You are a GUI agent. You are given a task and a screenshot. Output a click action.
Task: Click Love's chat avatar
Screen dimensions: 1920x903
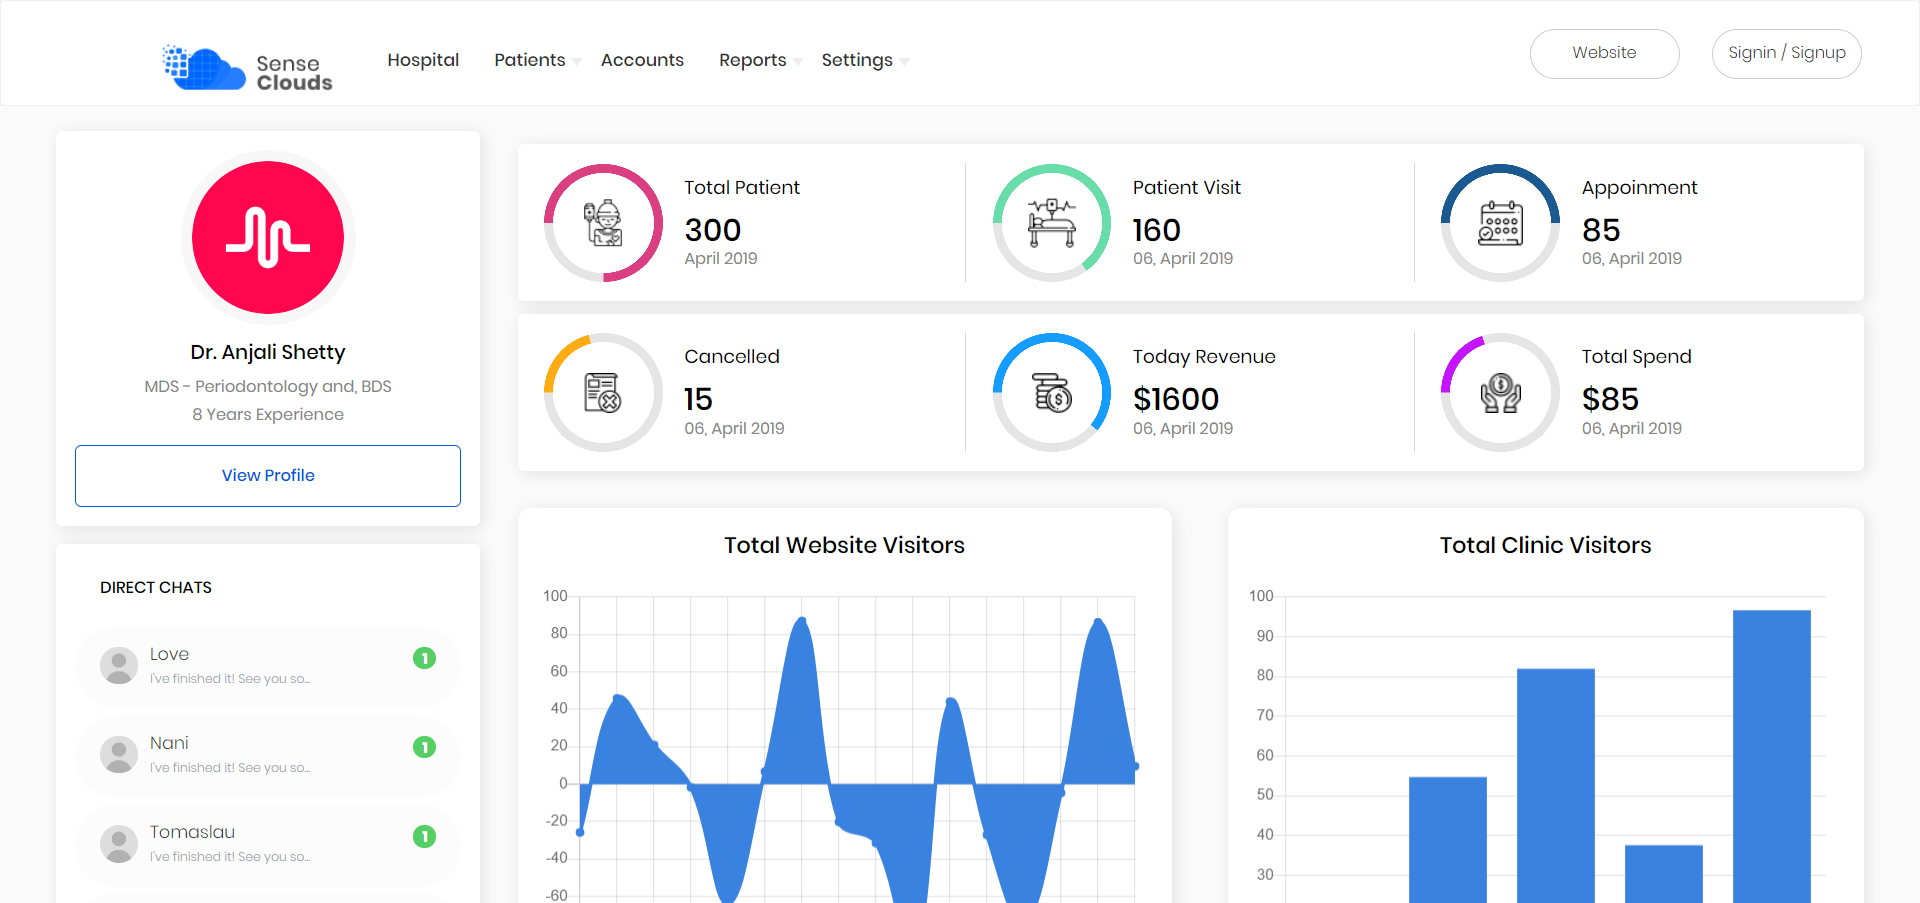coord(119,665)
